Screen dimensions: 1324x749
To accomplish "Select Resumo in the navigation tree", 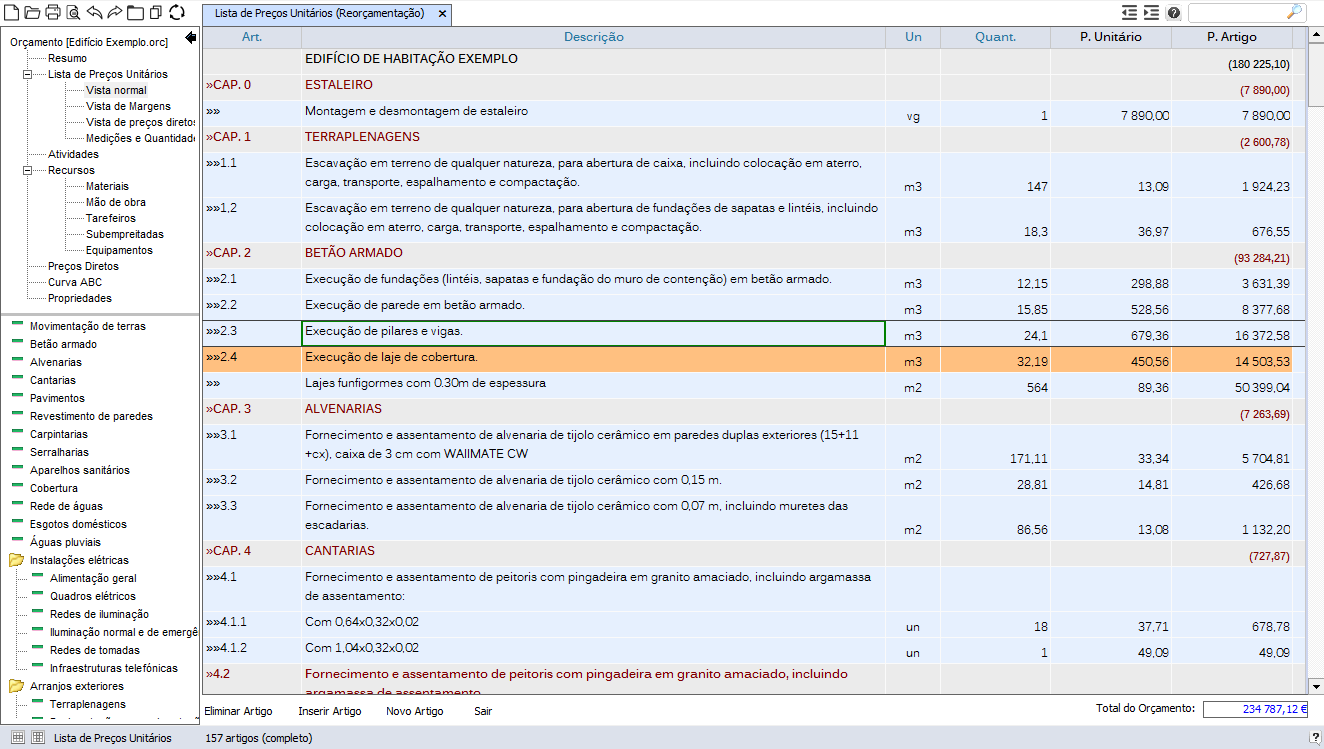I will point(67,58).
